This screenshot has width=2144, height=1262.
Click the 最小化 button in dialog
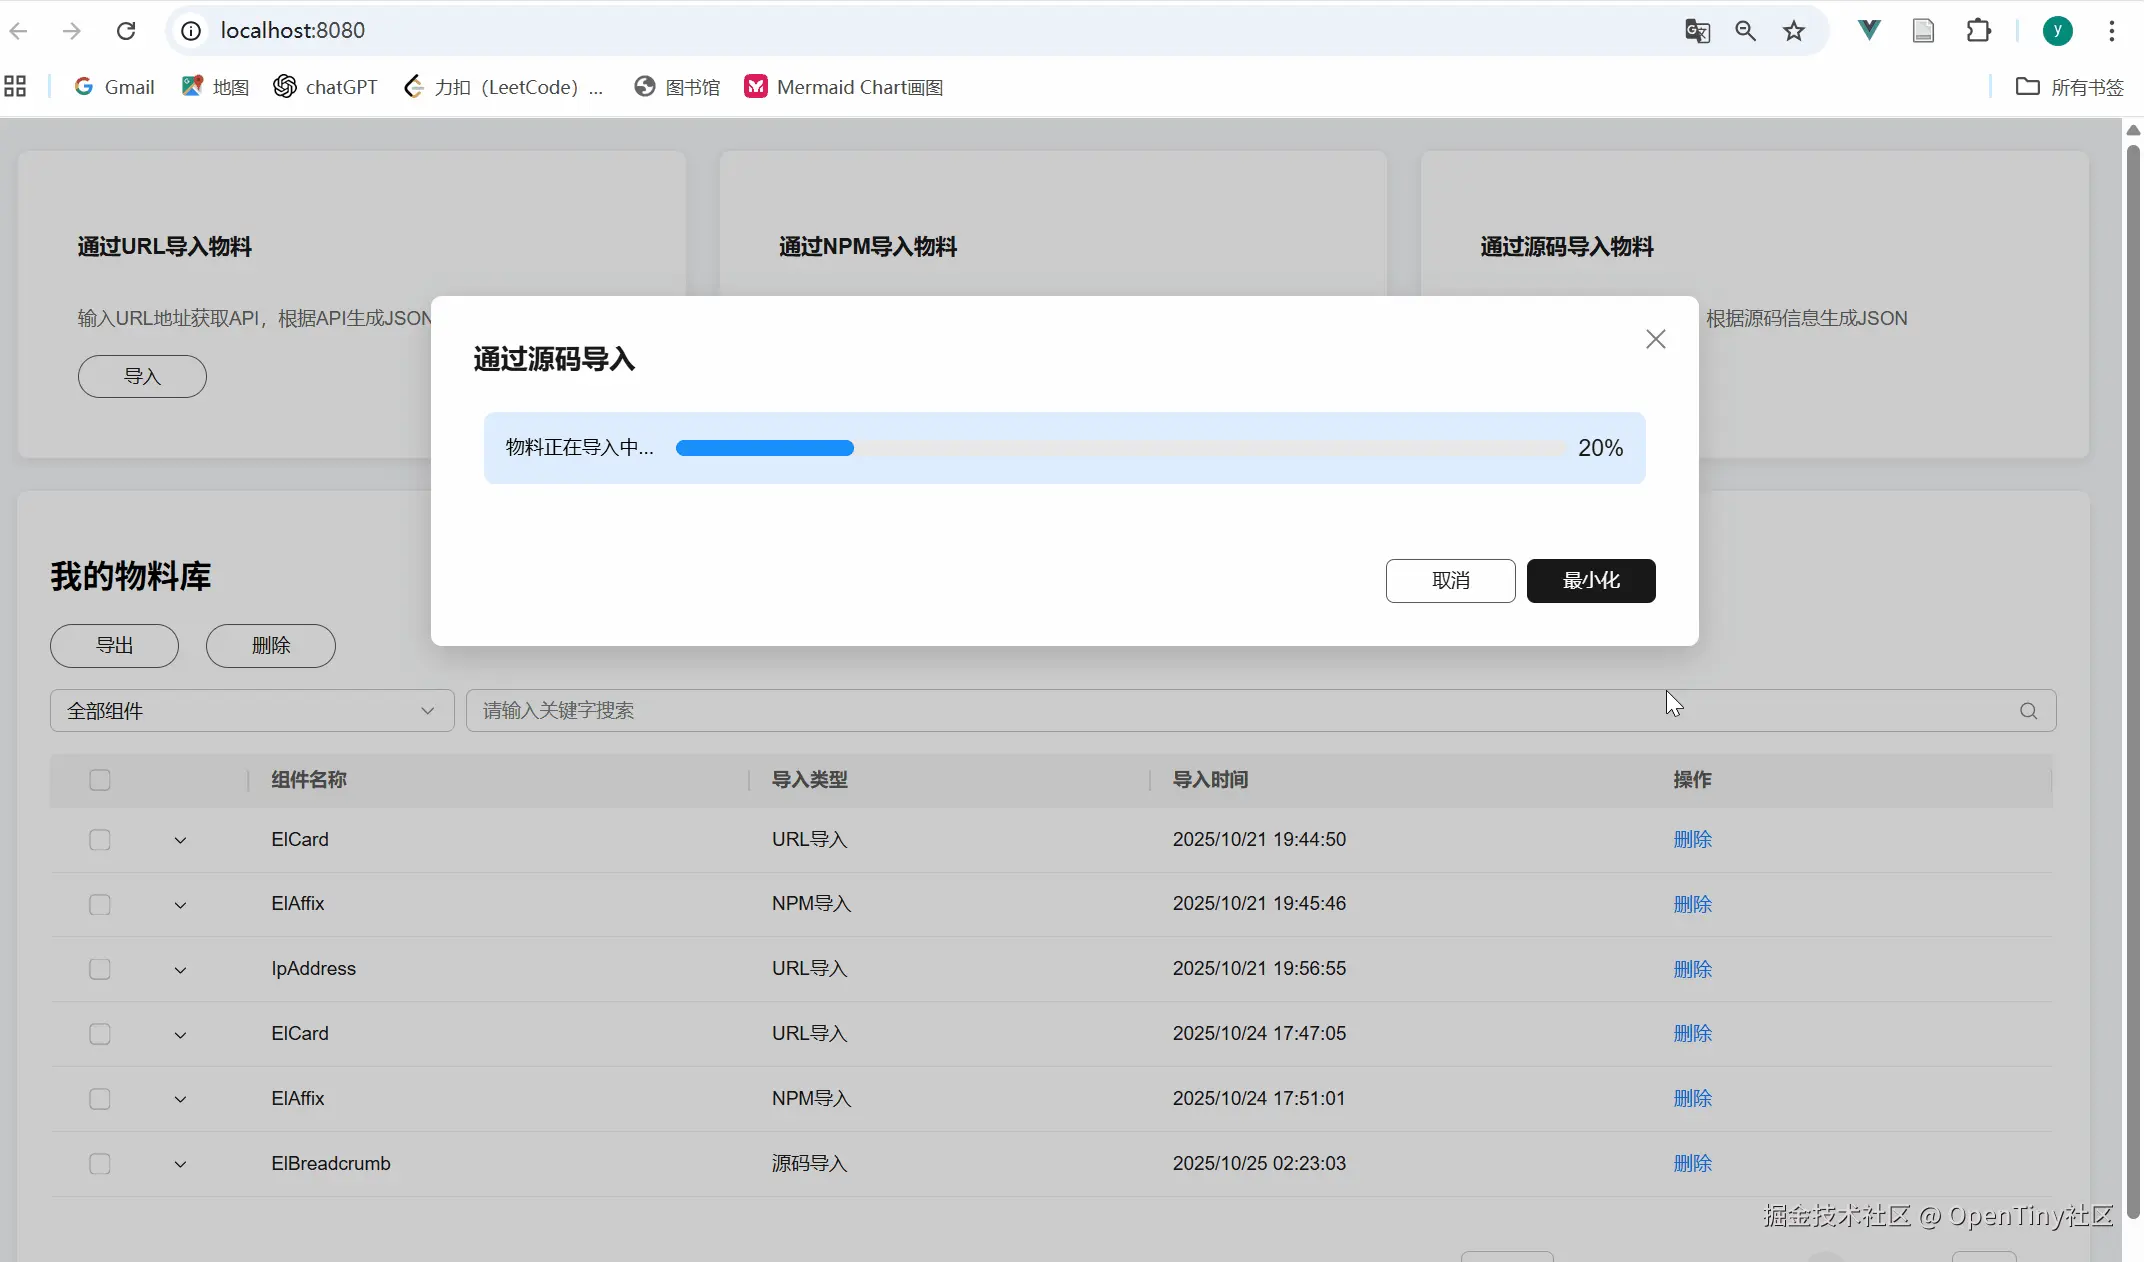pos(1590,581)
